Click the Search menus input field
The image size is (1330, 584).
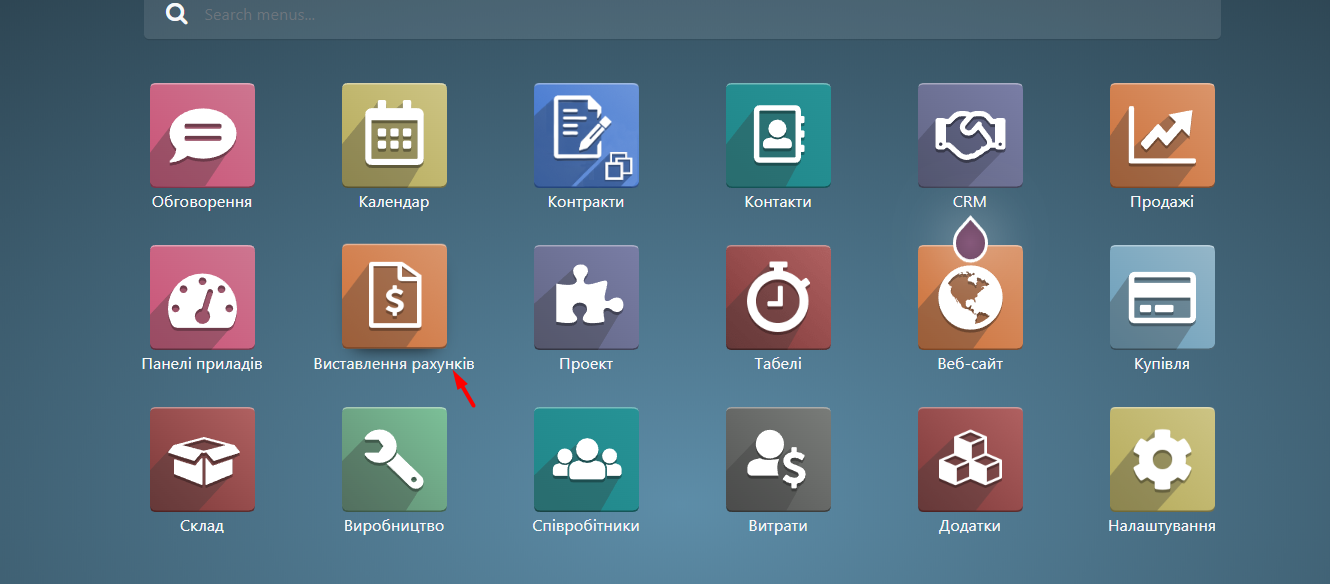pos(700,16)
